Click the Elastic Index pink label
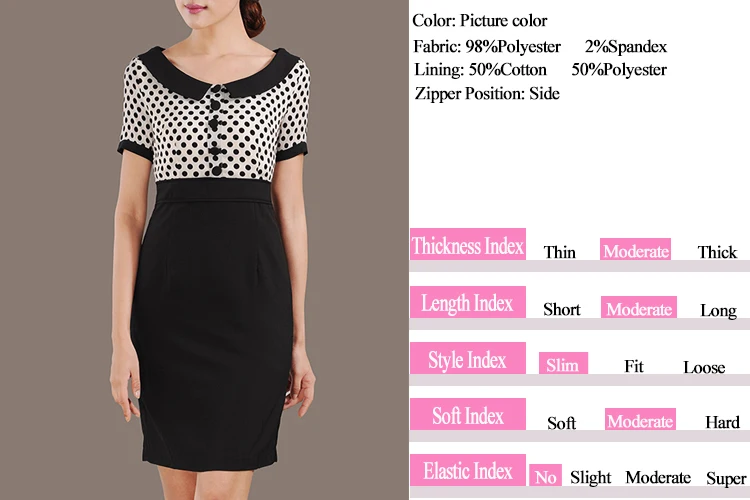The height and width of the screenshot is (500, 750). pyautogui.click(x=468, y=470)
